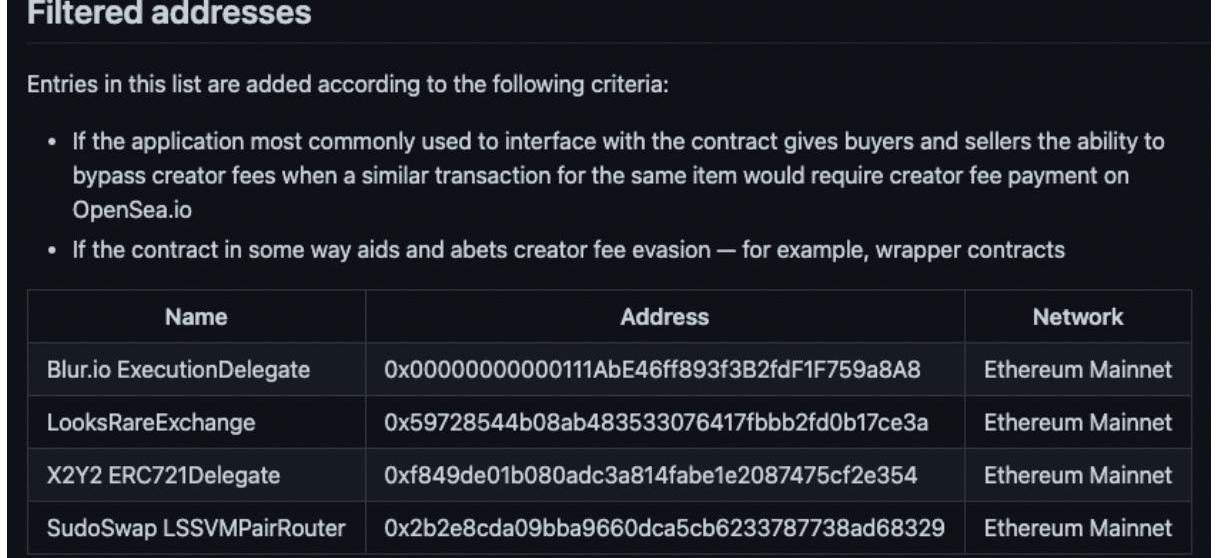1220x558 pixels.
Task: Select the LooksRareExchange name cell
Action: 151,423
